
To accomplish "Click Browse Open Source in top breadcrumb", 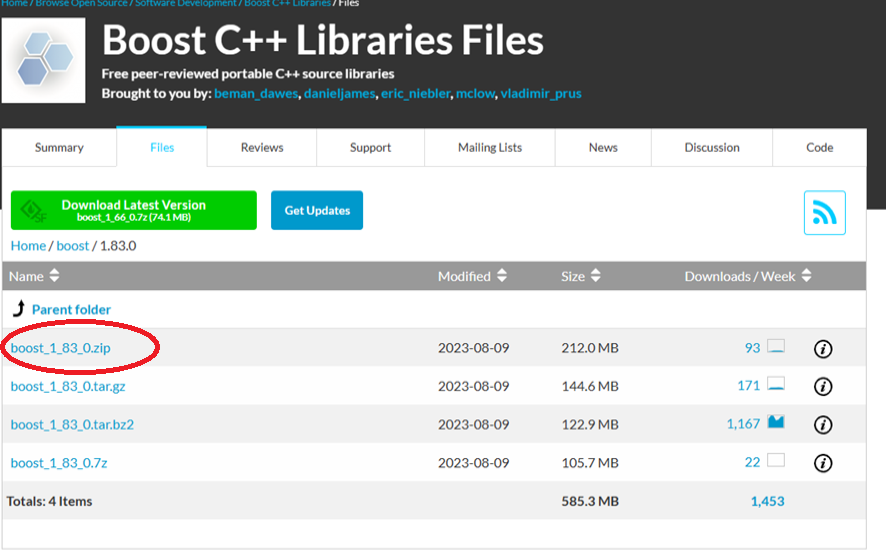I will (81, 3).
